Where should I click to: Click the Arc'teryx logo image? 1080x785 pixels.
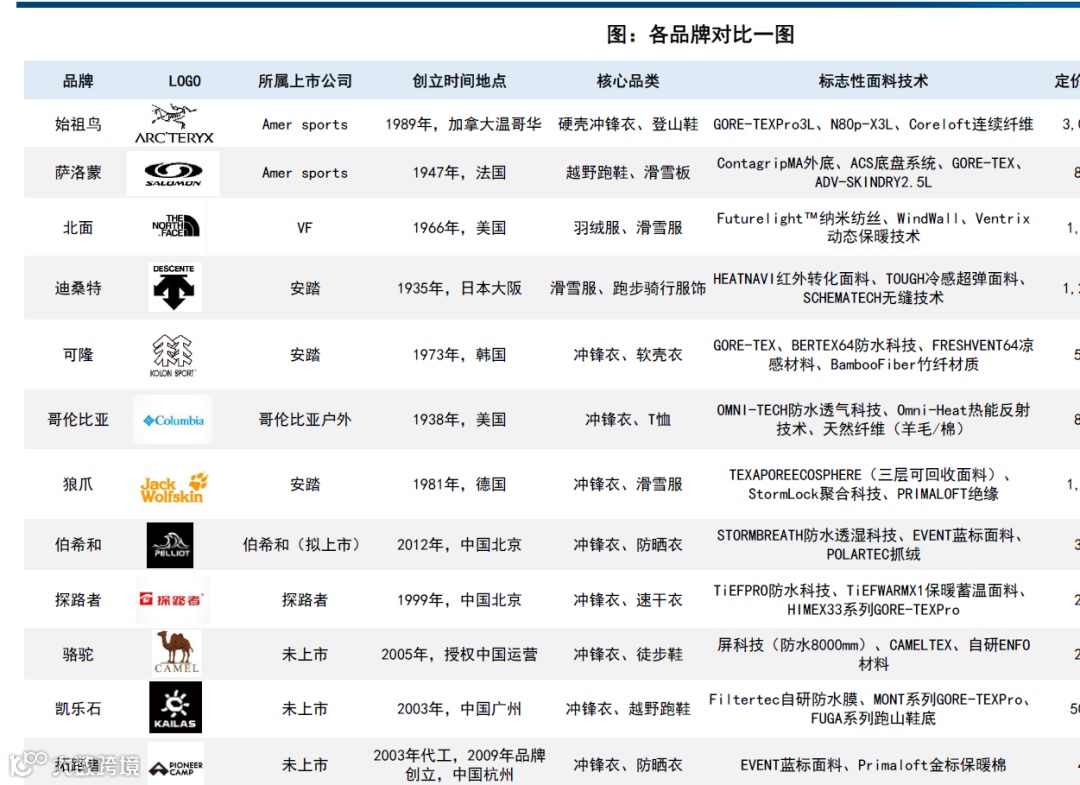[174, 124]
